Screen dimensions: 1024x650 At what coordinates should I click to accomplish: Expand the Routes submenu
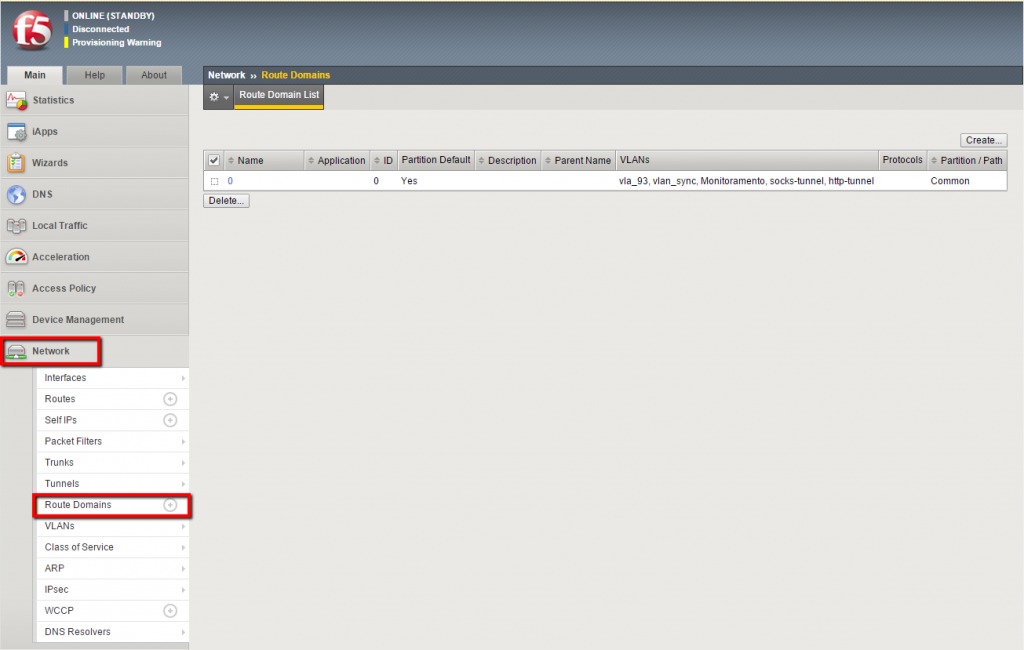(60, 399)
